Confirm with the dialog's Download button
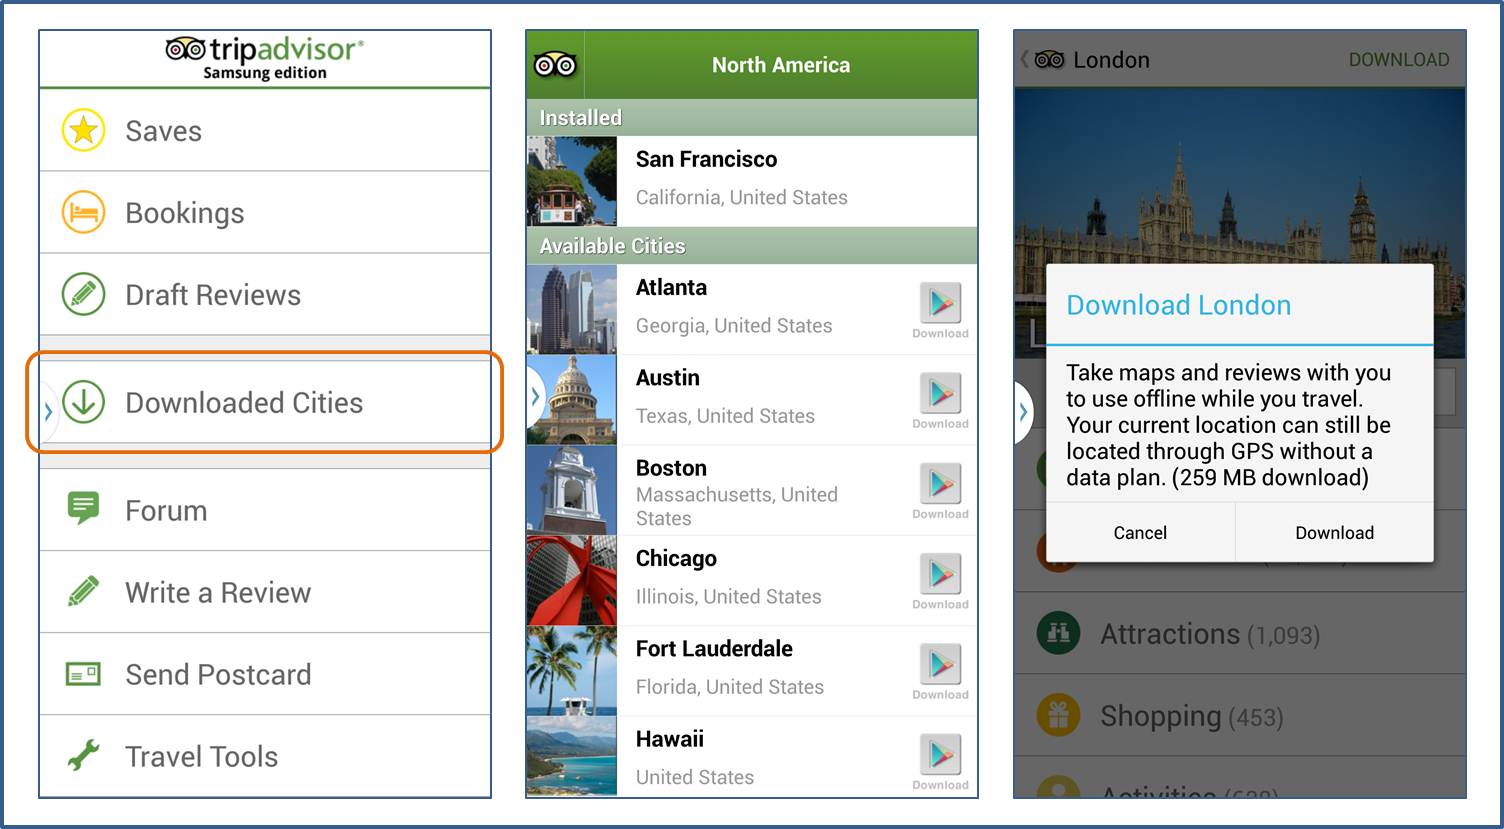The height and width of the screenshot is (829, 1504). [x=1334, y=532]
